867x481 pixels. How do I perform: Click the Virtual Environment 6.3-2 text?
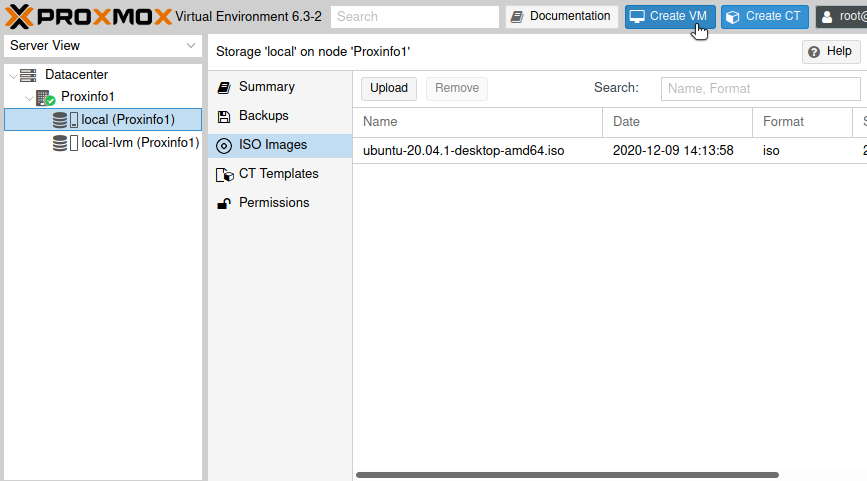tap(248, 17)
